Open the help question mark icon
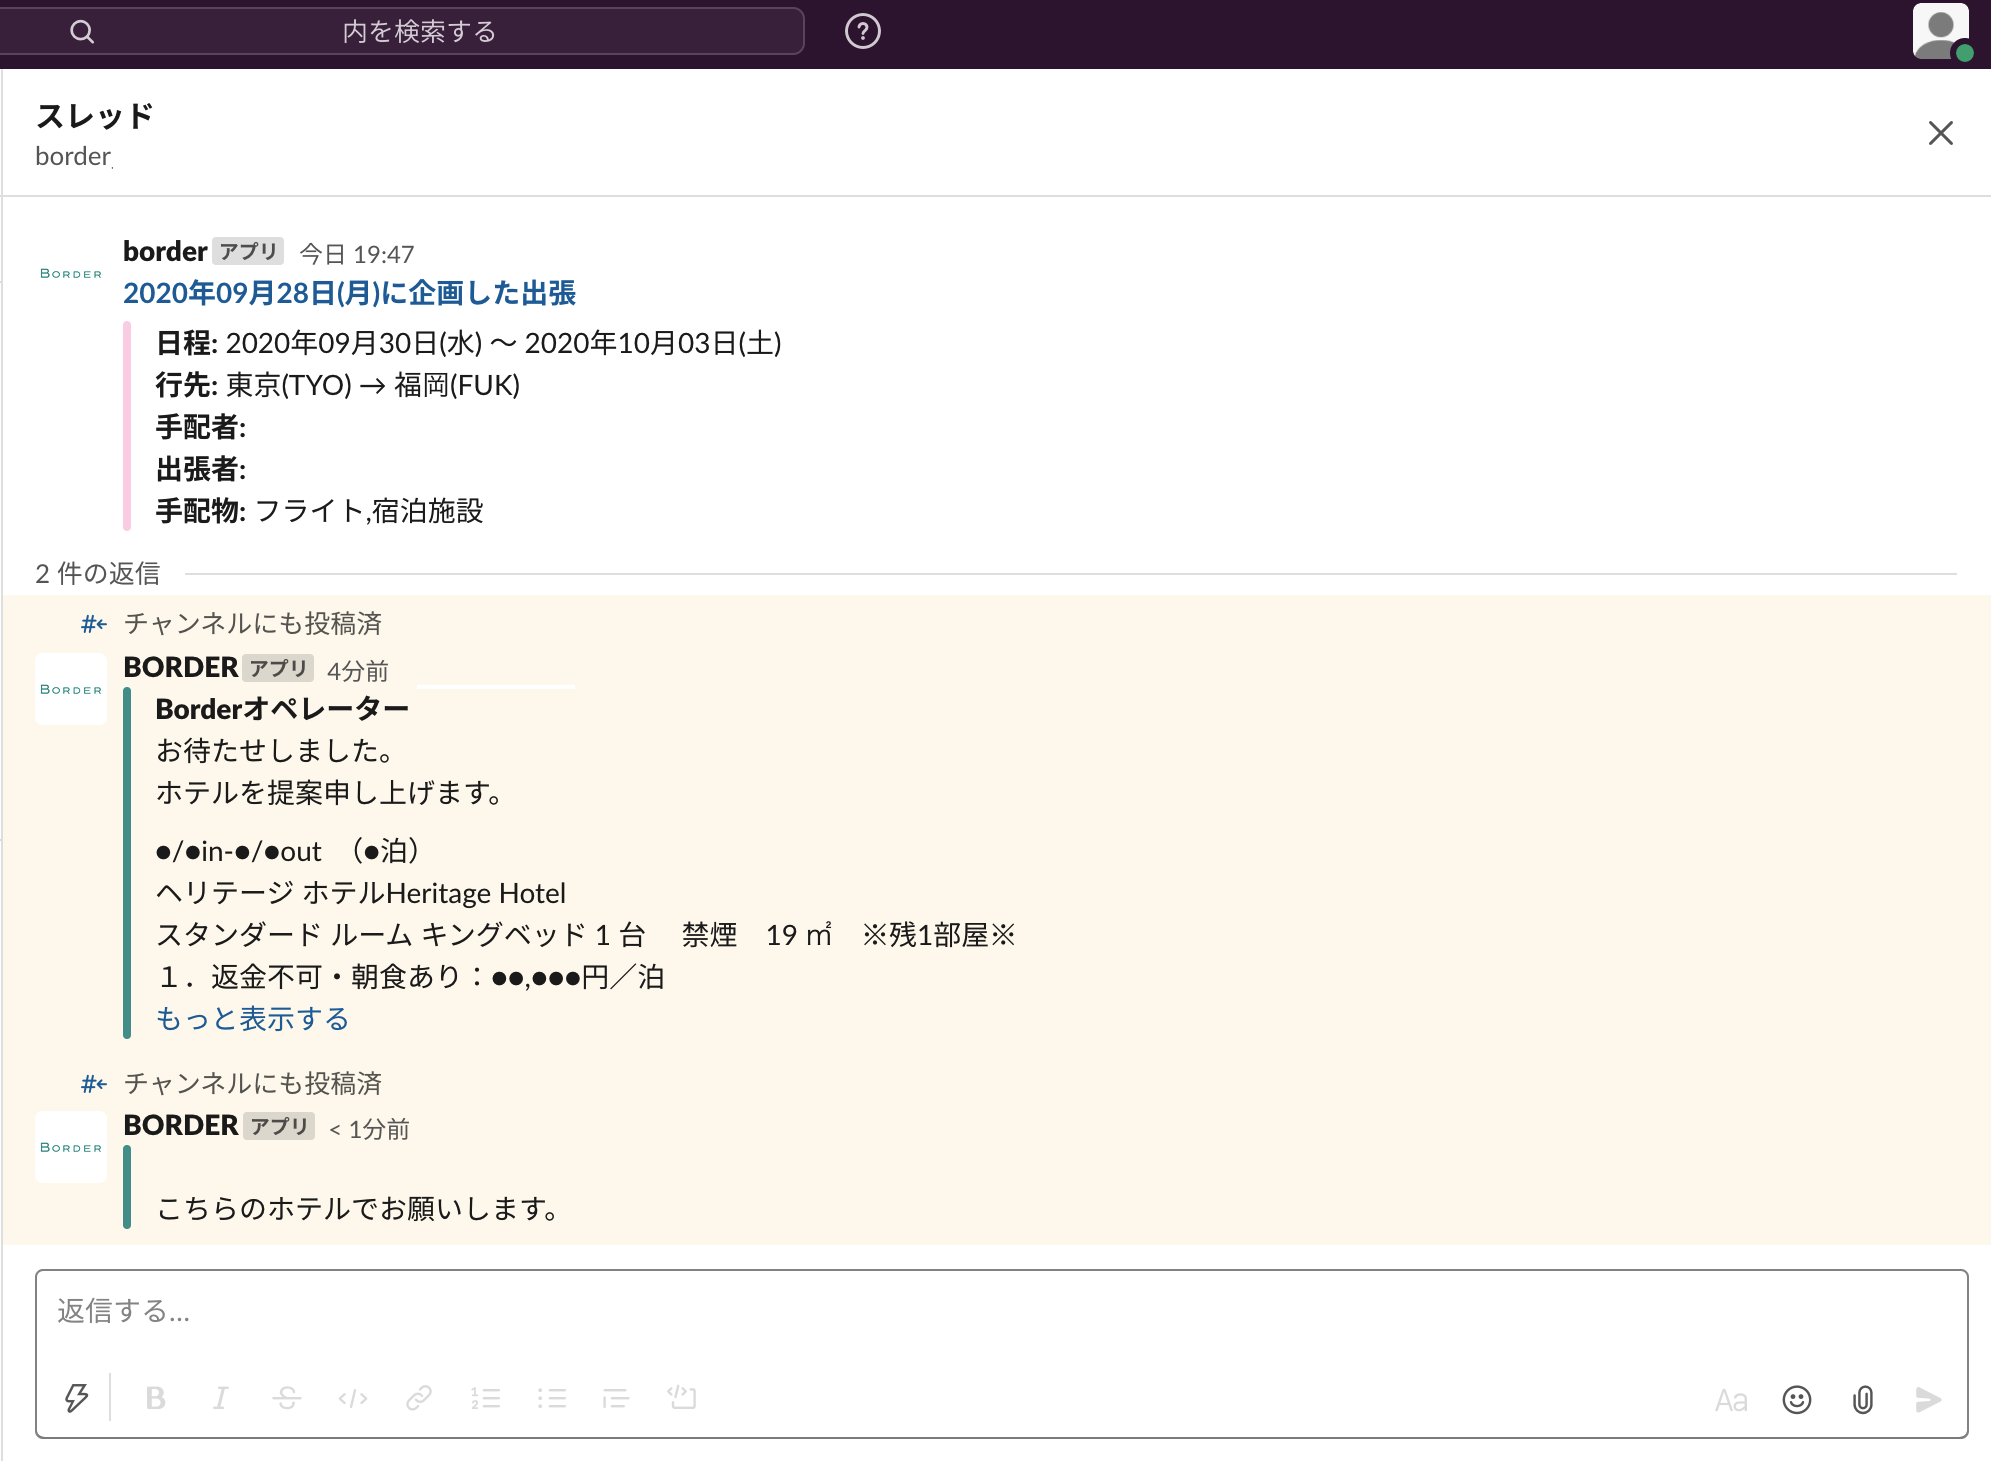The height and width of the screenshot is (1461, 1993). (x=863, y=32)
